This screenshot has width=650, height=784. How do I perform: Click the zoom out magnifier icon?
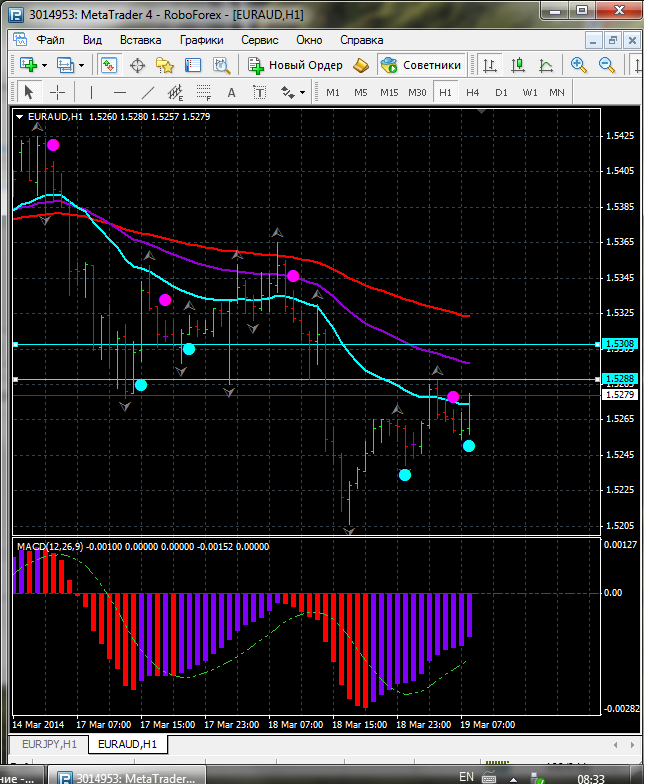tap(606, 65)
